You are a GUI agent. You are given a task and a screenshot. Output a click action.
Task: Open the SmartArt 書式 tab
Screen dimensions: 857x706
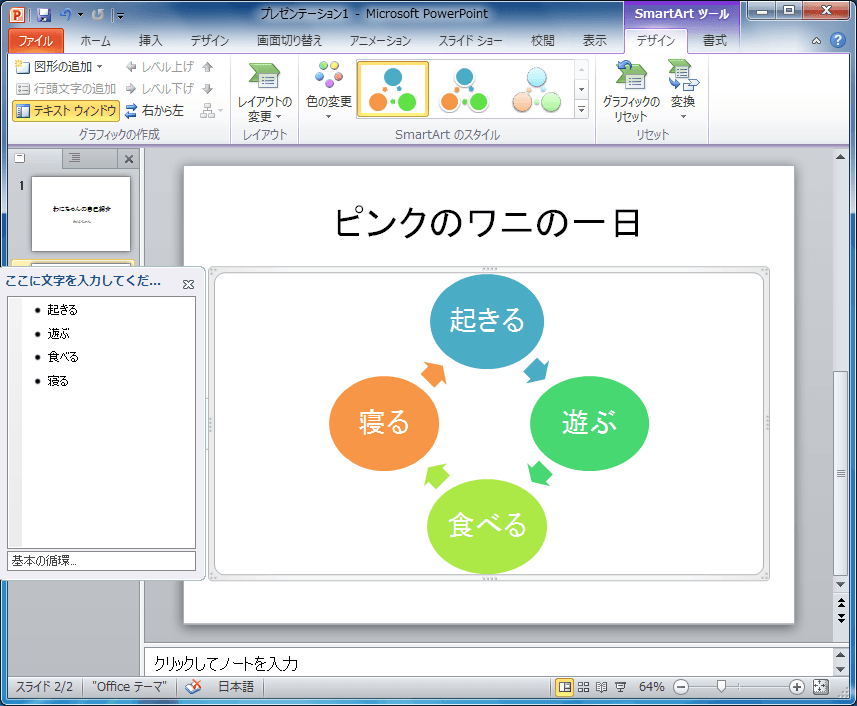pyautogui.click(x=714, y=40)
